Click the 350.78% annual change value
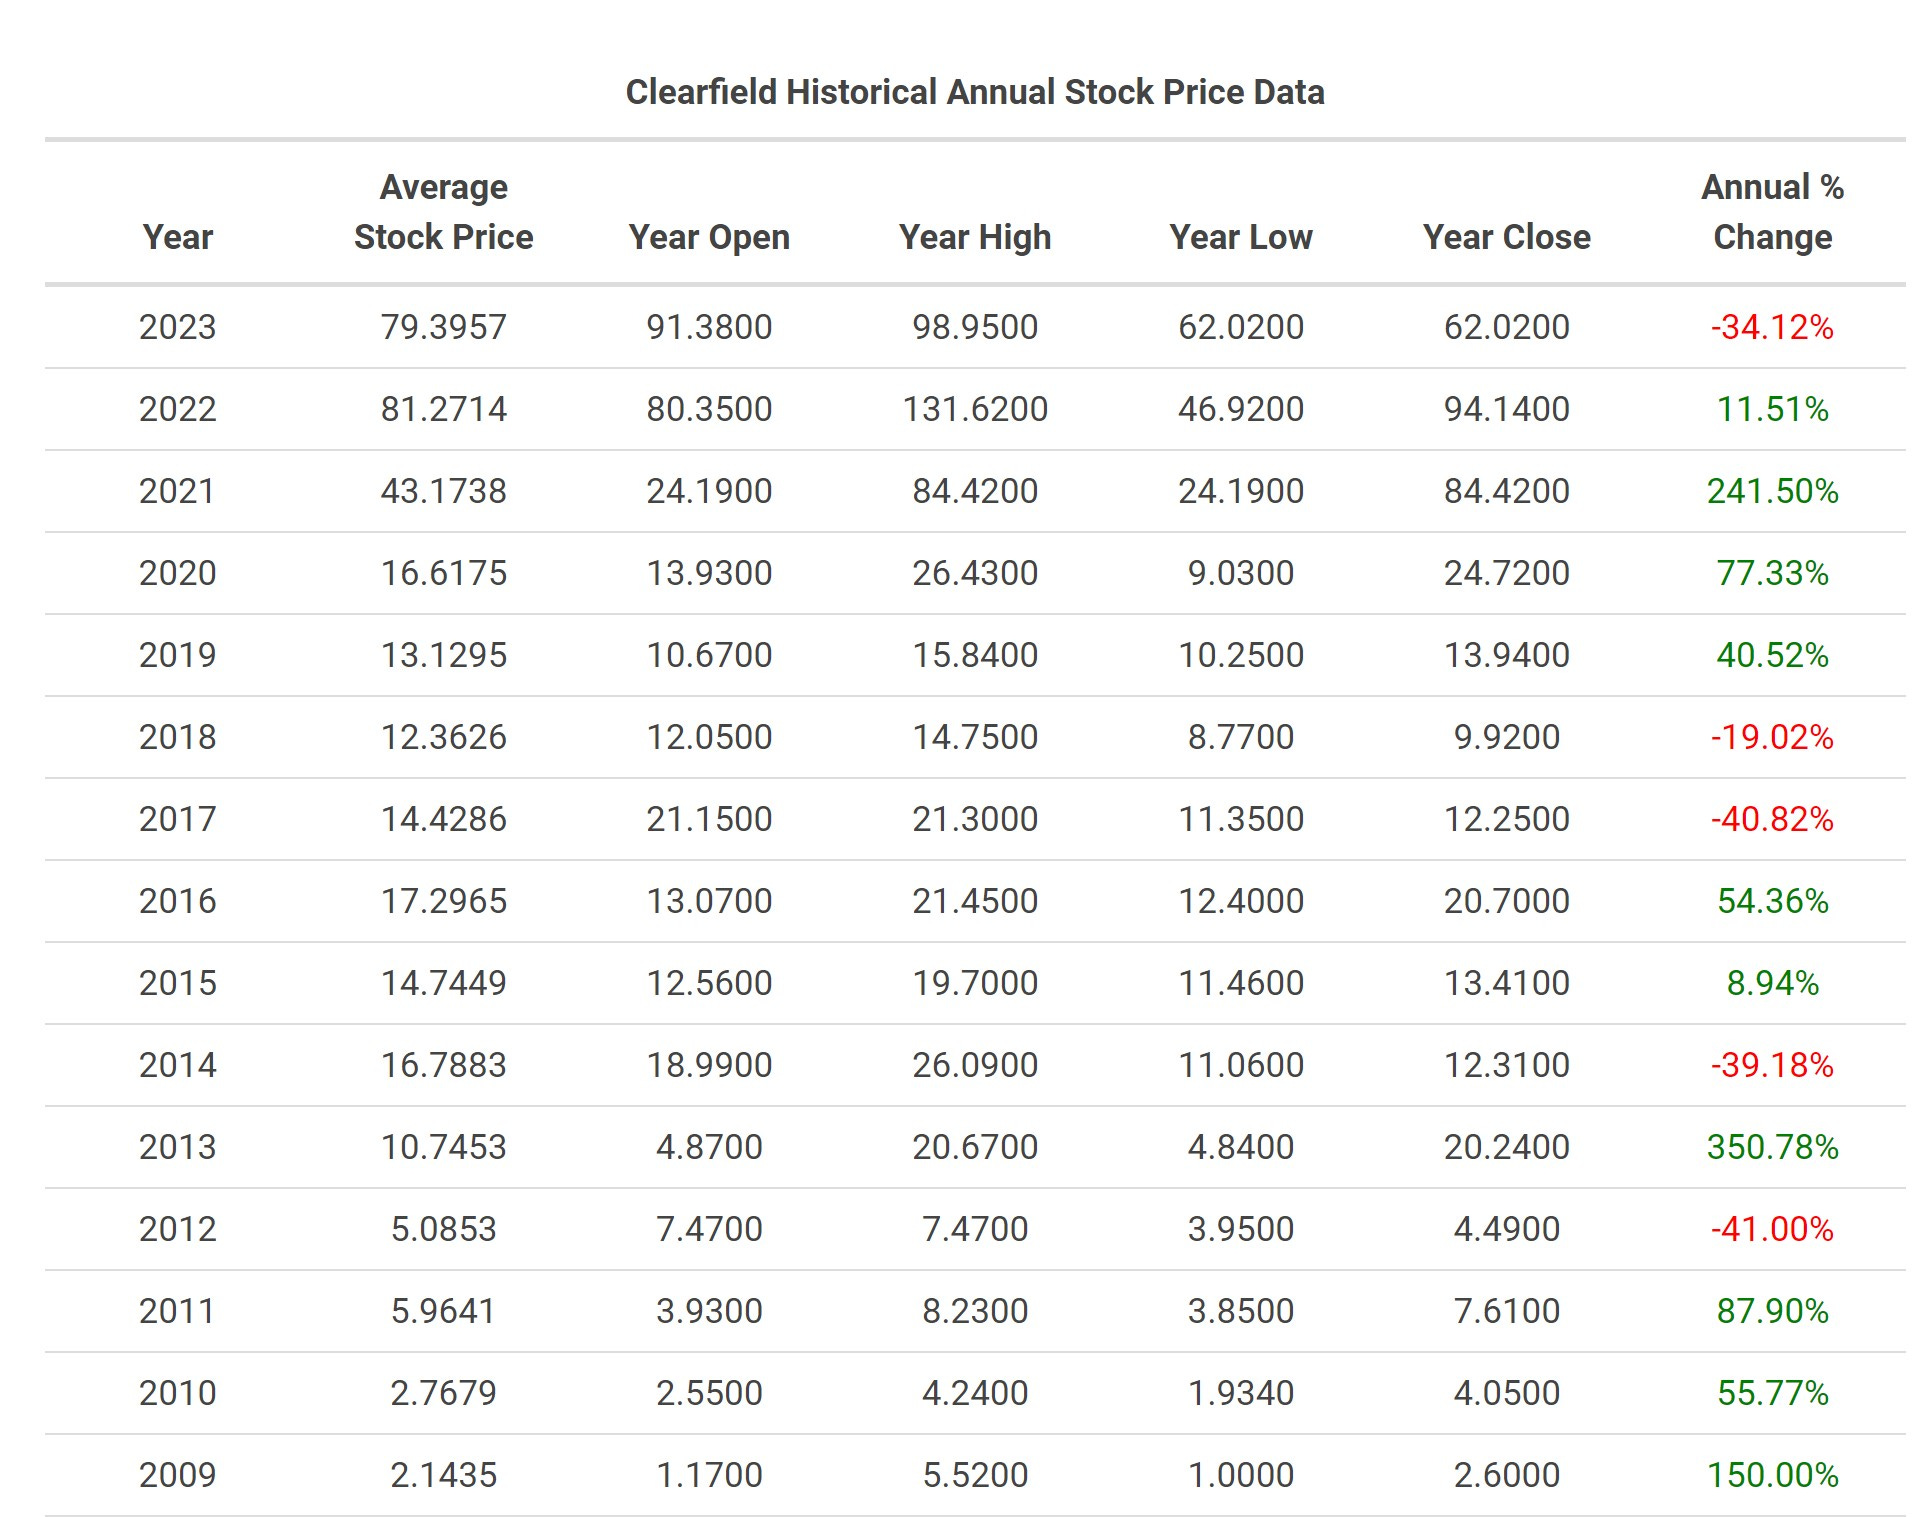1920x1517 pixels. (x=1772, y=1147)
